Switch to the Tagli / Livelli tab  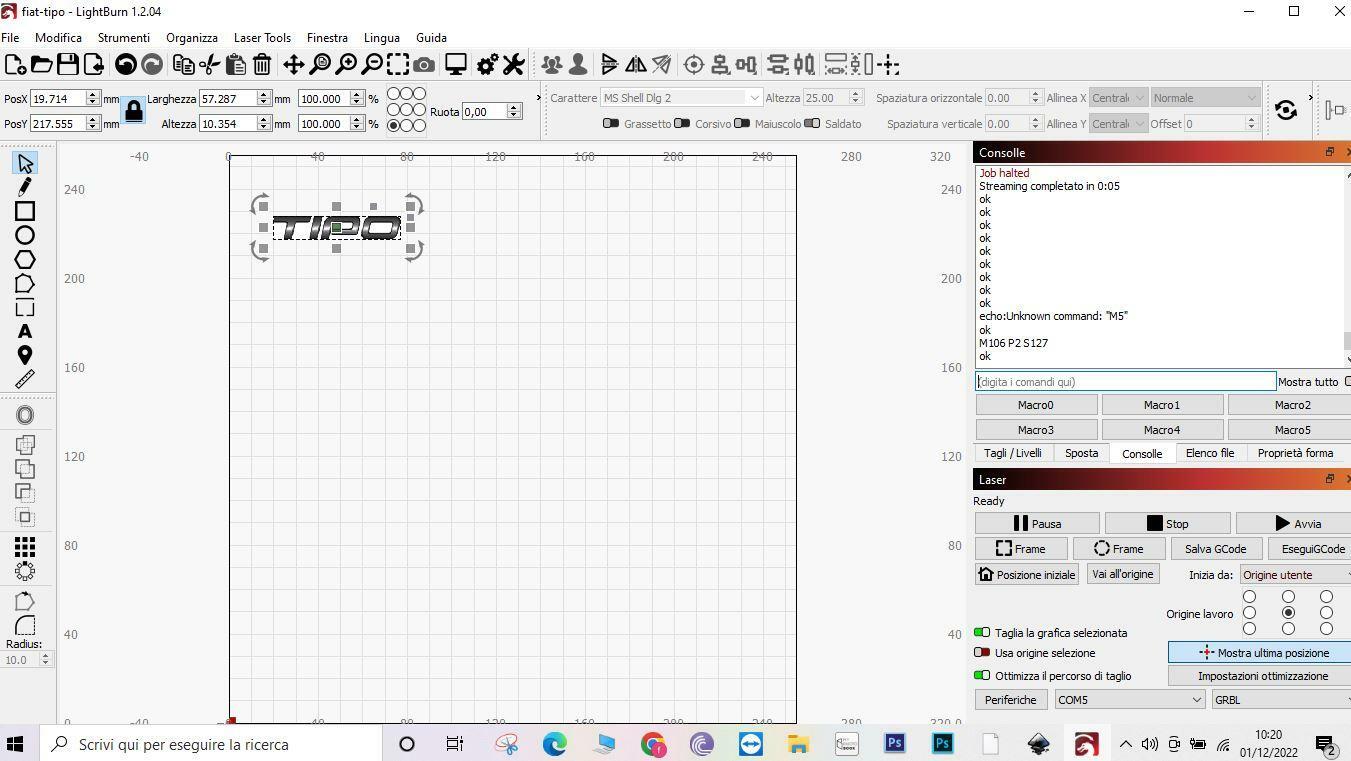pos(1012,453)
